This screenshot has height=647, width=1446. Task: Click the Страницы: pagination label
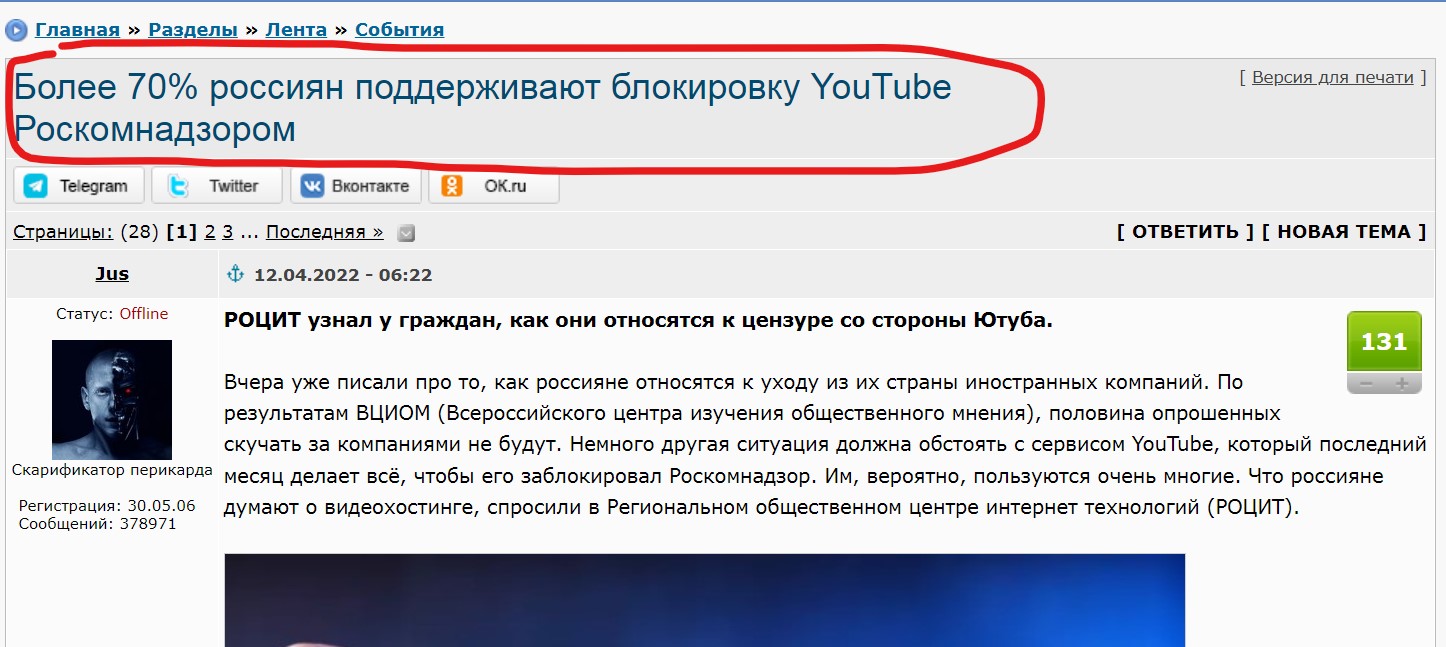pyautogui.click(x=63, y=232)
